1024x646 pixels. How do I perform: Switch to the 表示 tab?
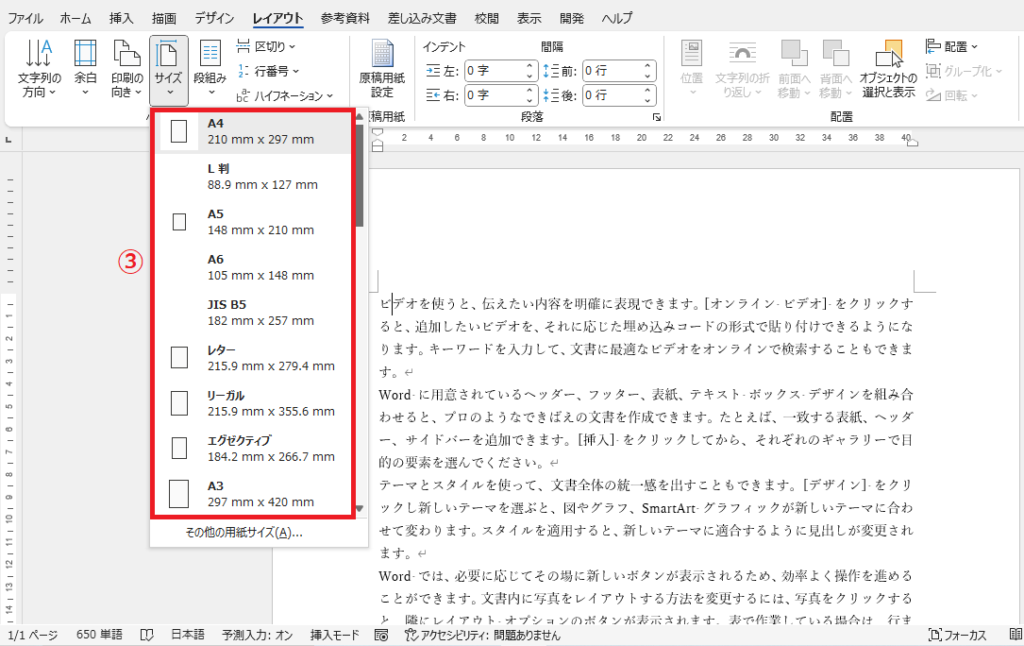click(x=529, y=18)
